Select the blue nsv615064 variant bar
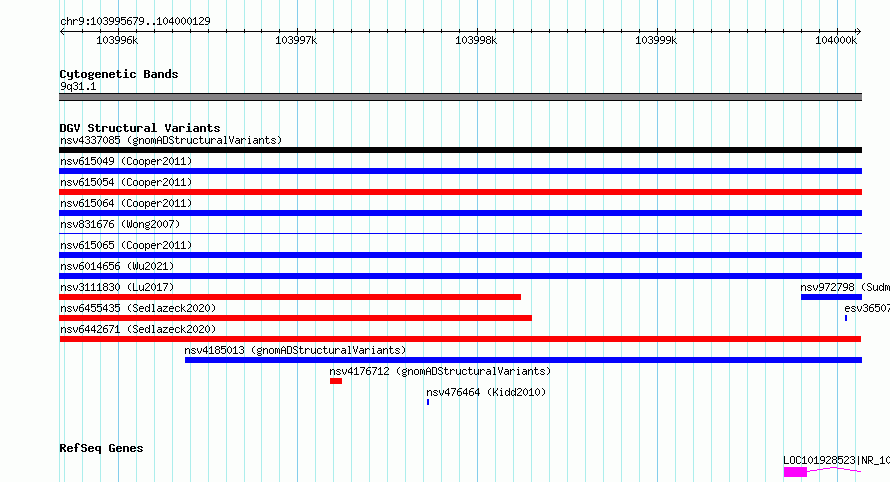 point(460,213)
